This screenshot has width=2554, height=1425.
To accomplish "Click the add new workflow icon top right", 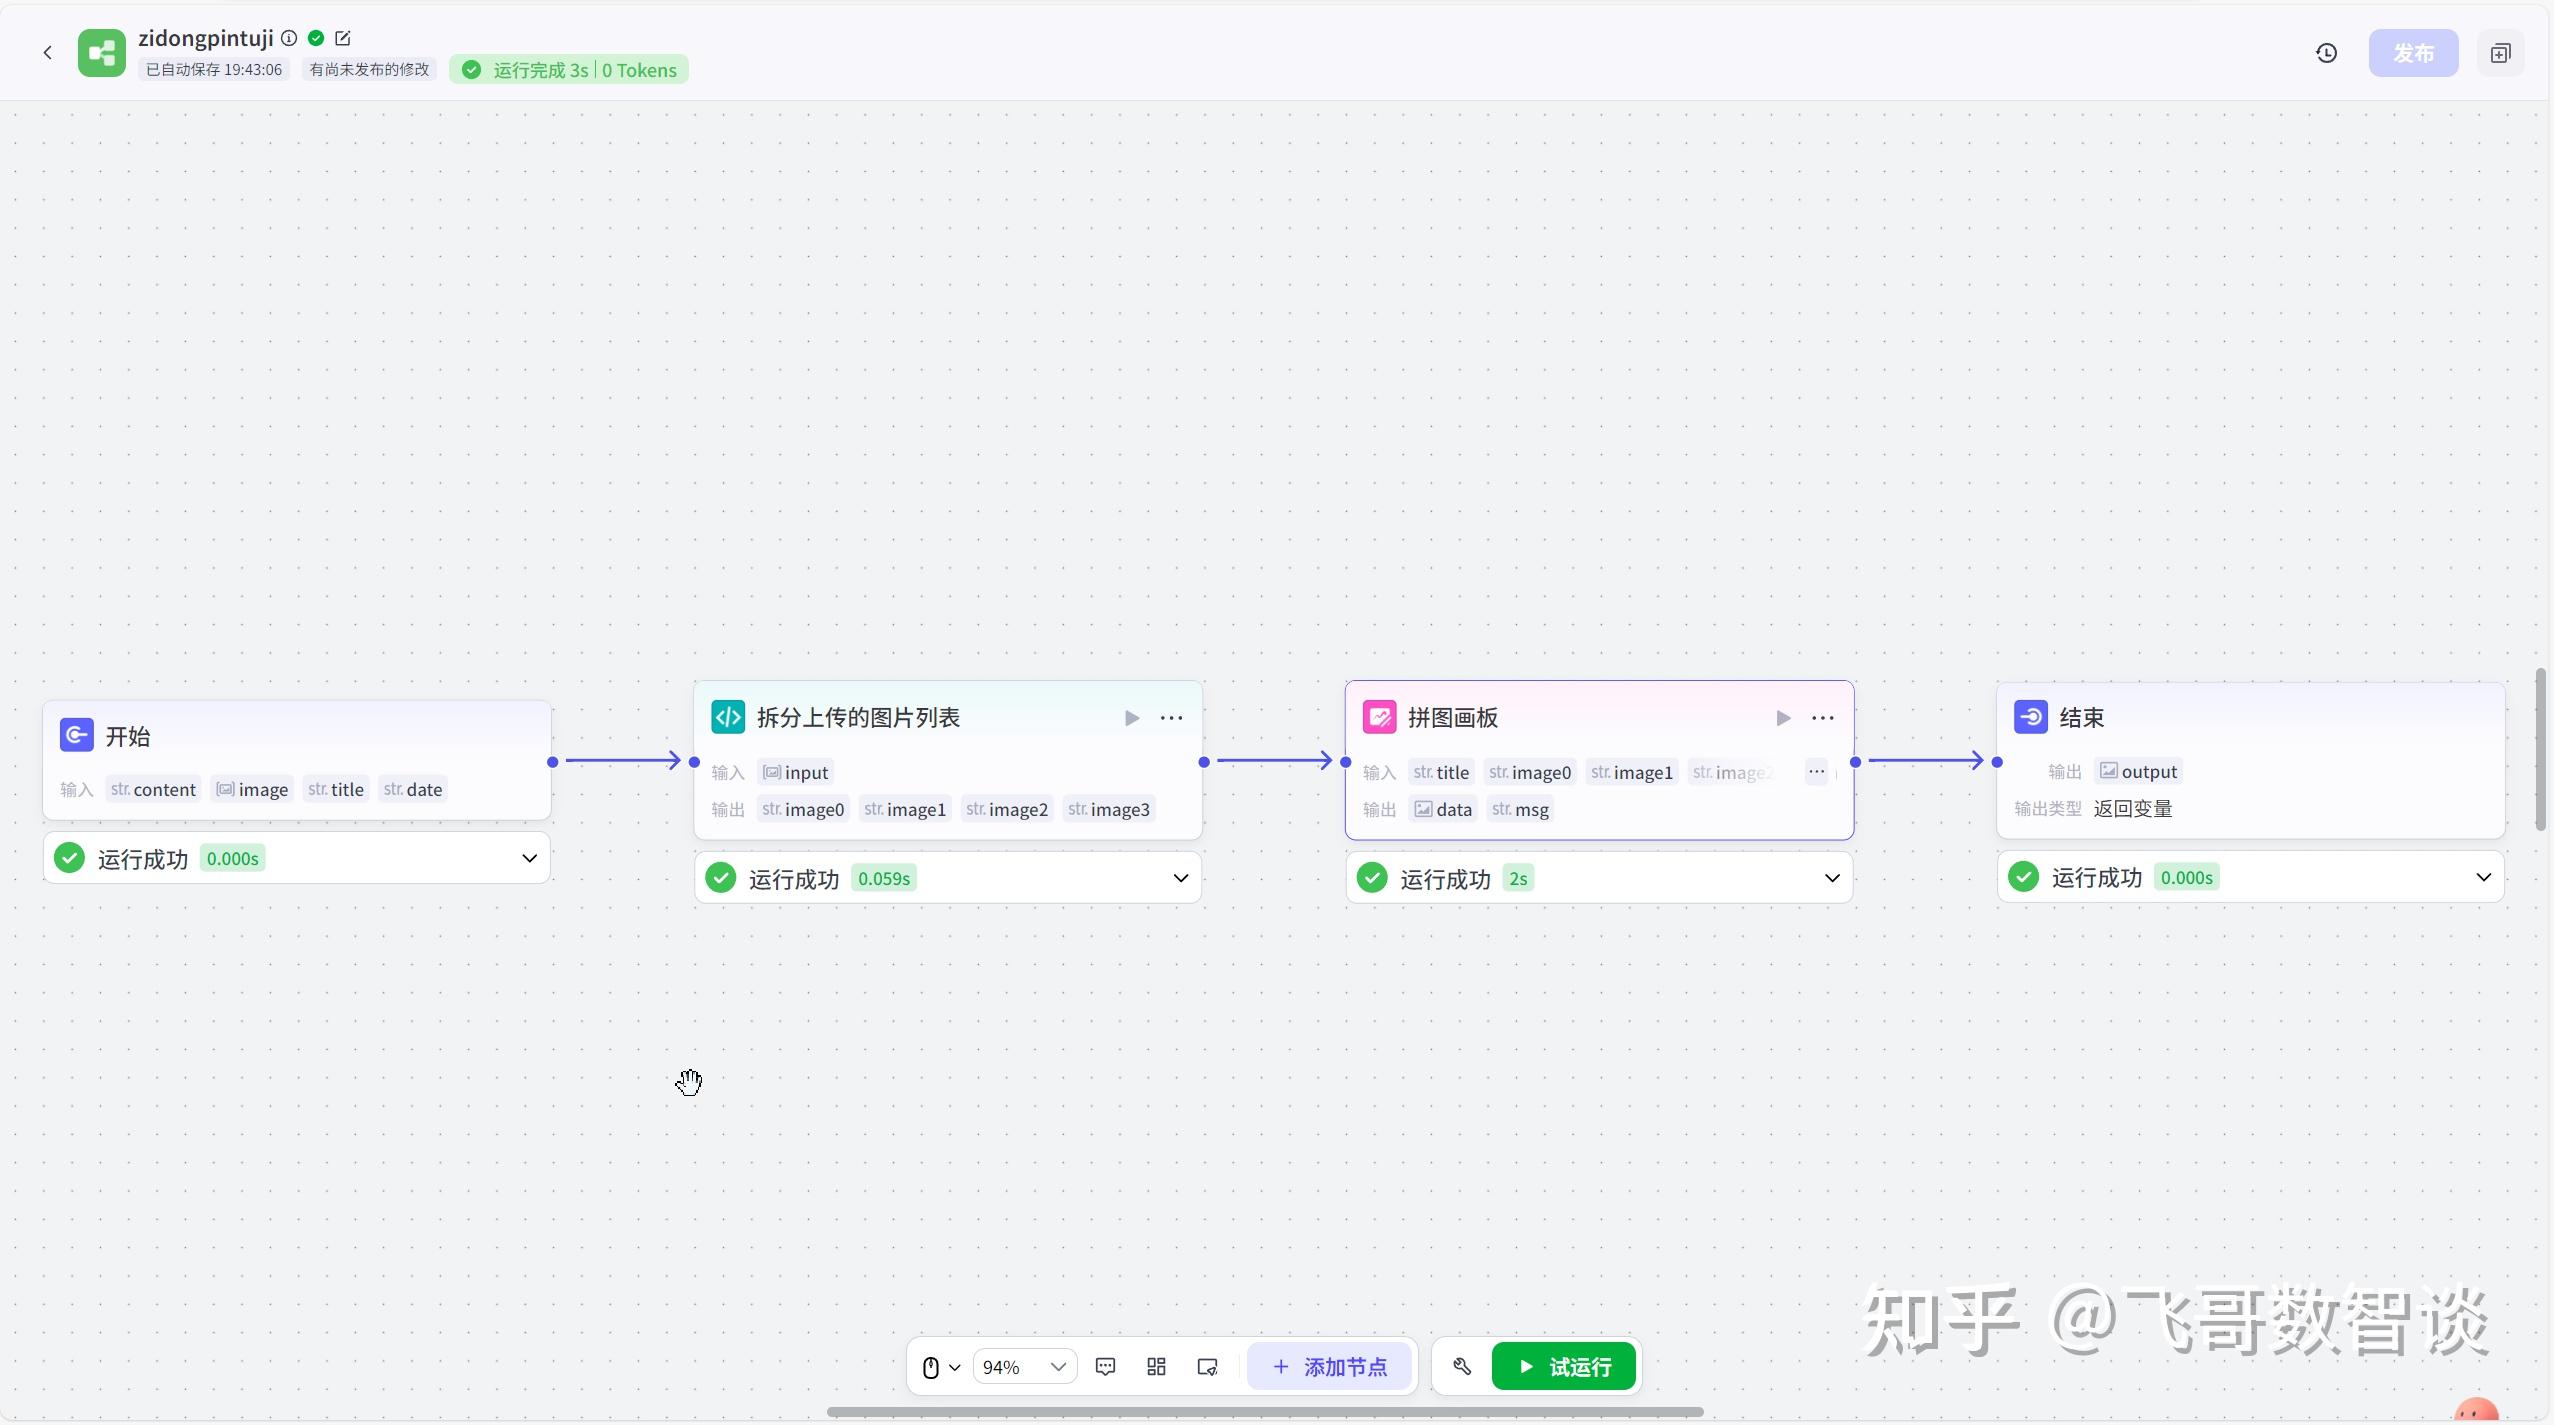I will (x=2501, y=53).
